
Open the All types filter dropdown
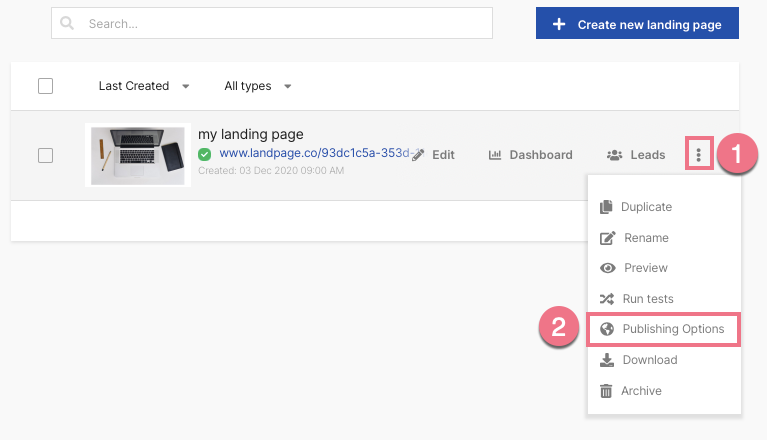[258, 86]
